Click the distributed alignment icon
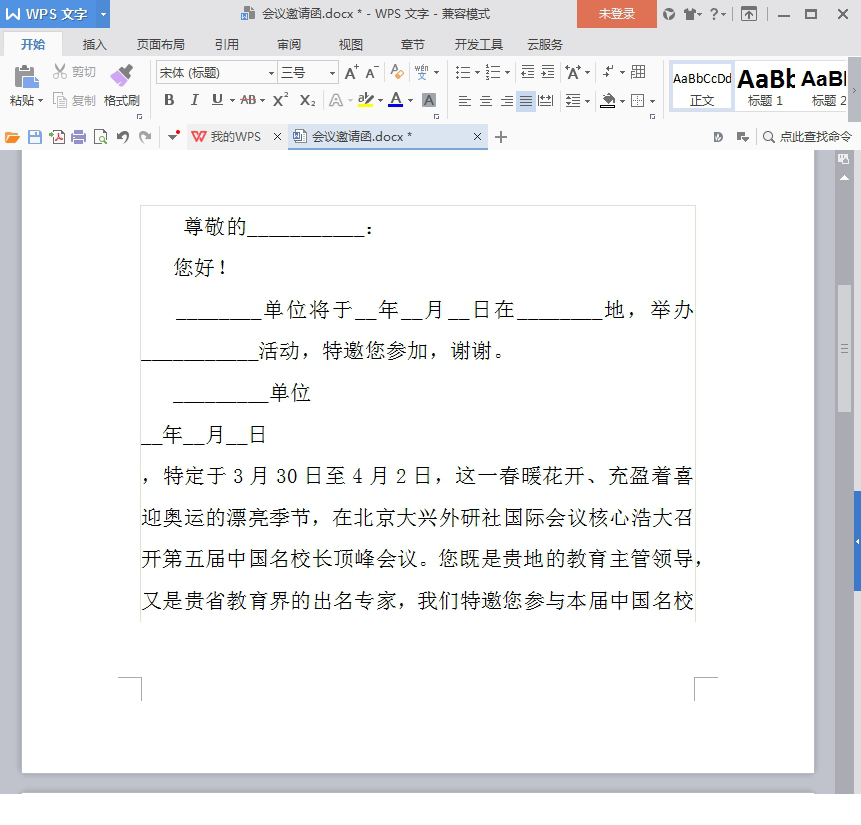This screenshot has height=825, width=861. coord(545,101)
